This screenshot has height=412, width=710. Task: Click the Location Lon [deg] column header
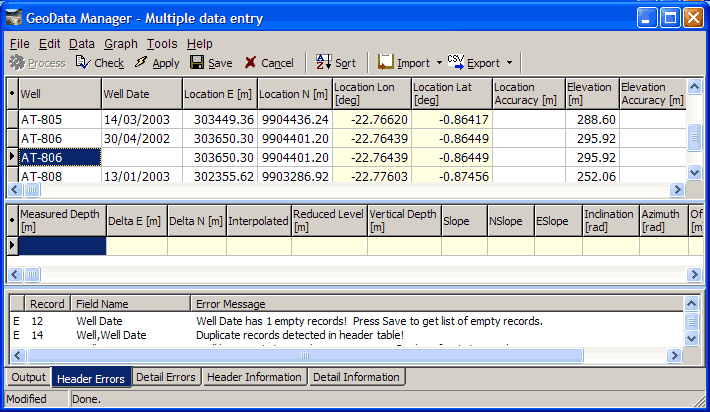coord(372,94)
